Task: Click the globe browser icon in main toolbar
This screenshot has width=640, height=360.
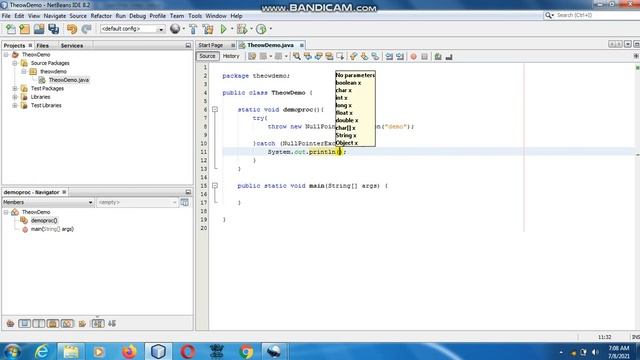Action: (x=175, y=29)
